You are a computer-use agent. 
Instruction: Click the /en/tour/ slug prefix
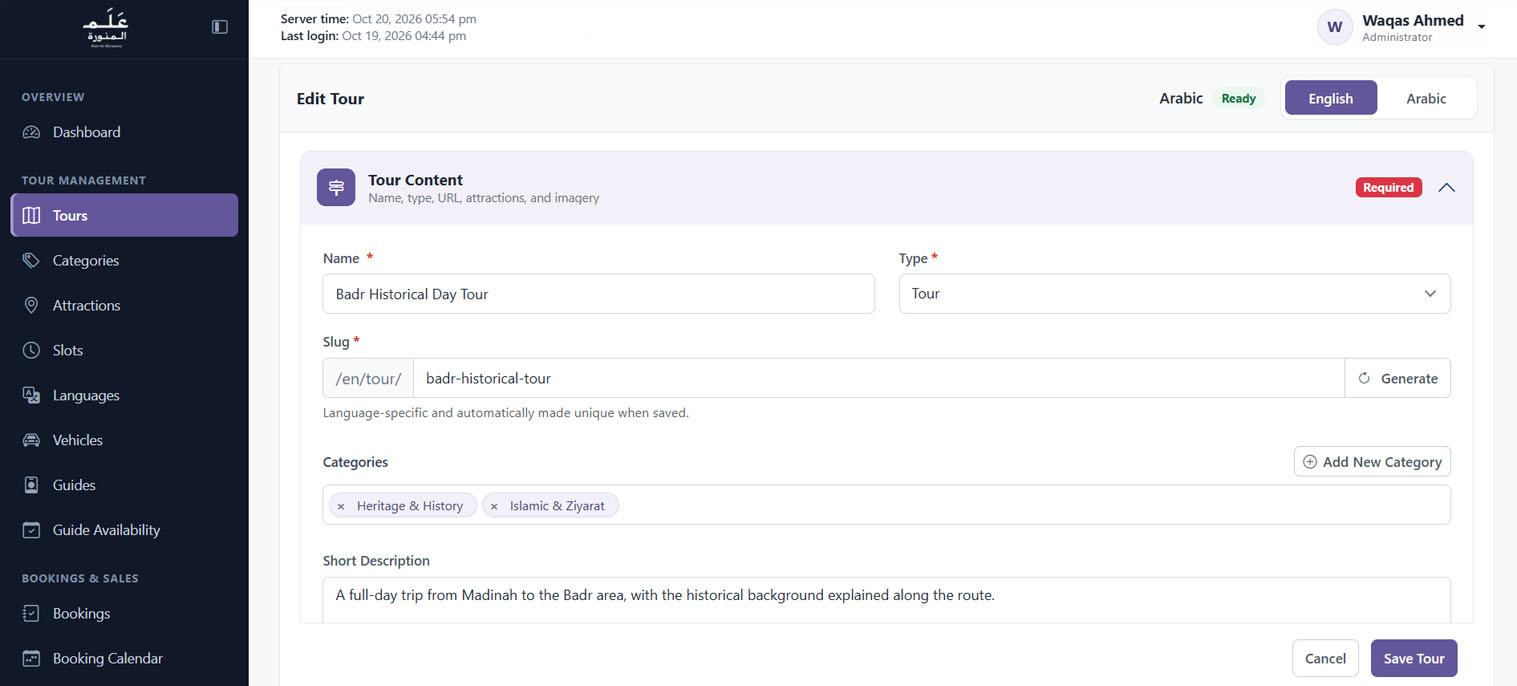coord(368,378)
